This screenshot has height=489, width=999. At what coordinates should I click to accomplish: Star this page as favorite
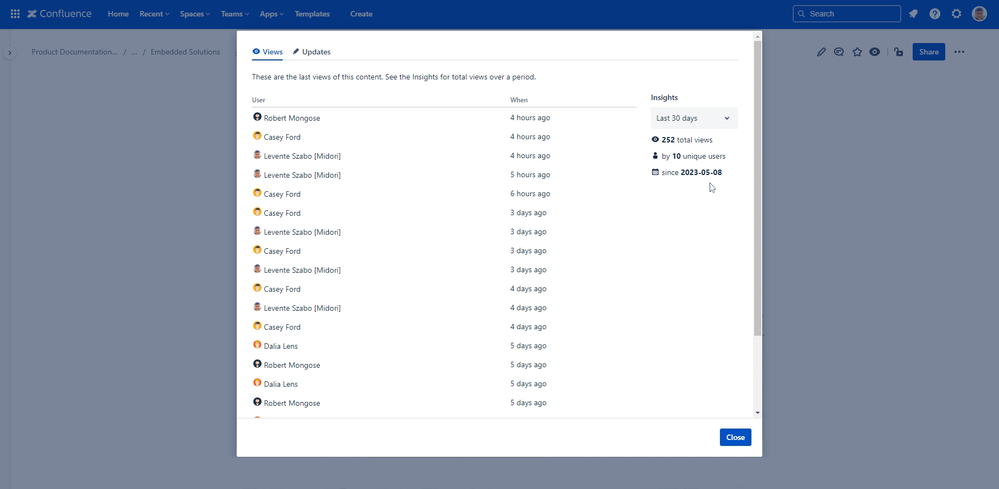click(857, 52)
